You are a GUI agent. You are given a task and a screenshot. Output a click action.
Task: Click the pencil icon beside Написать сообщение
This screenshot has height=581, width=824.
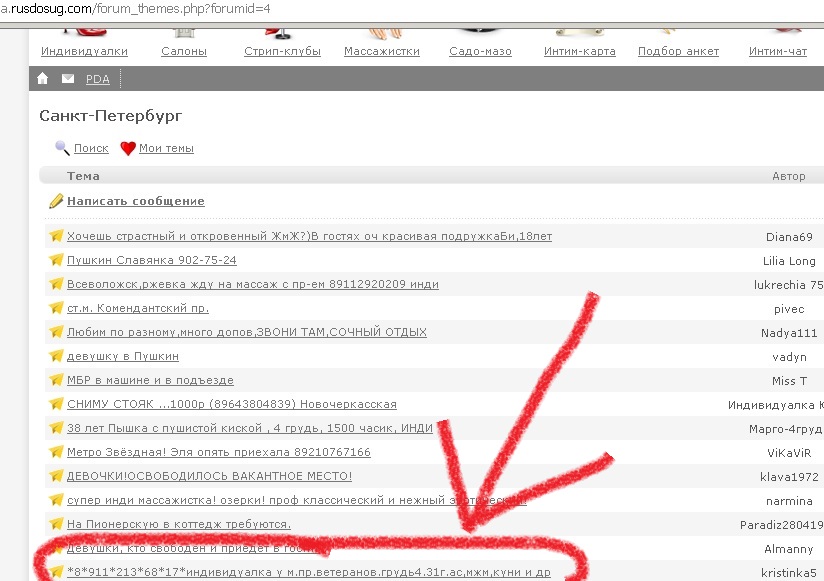click(56, 201)
